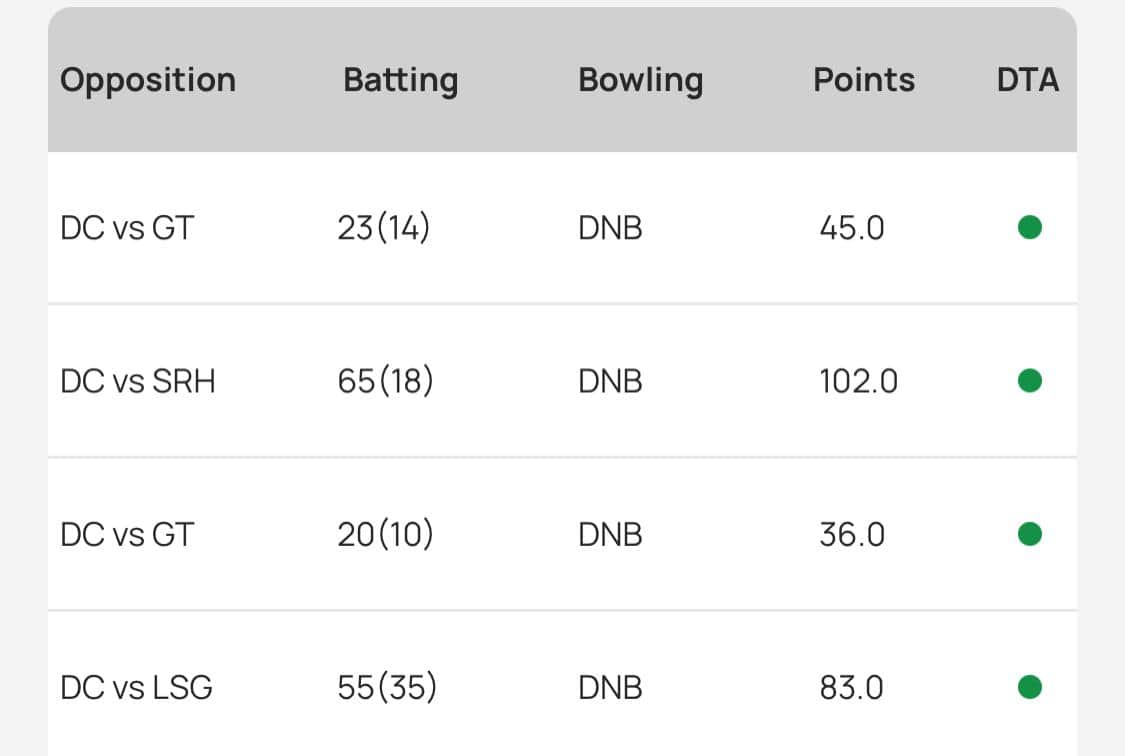Select the 36.0 points value

(852, 535)
